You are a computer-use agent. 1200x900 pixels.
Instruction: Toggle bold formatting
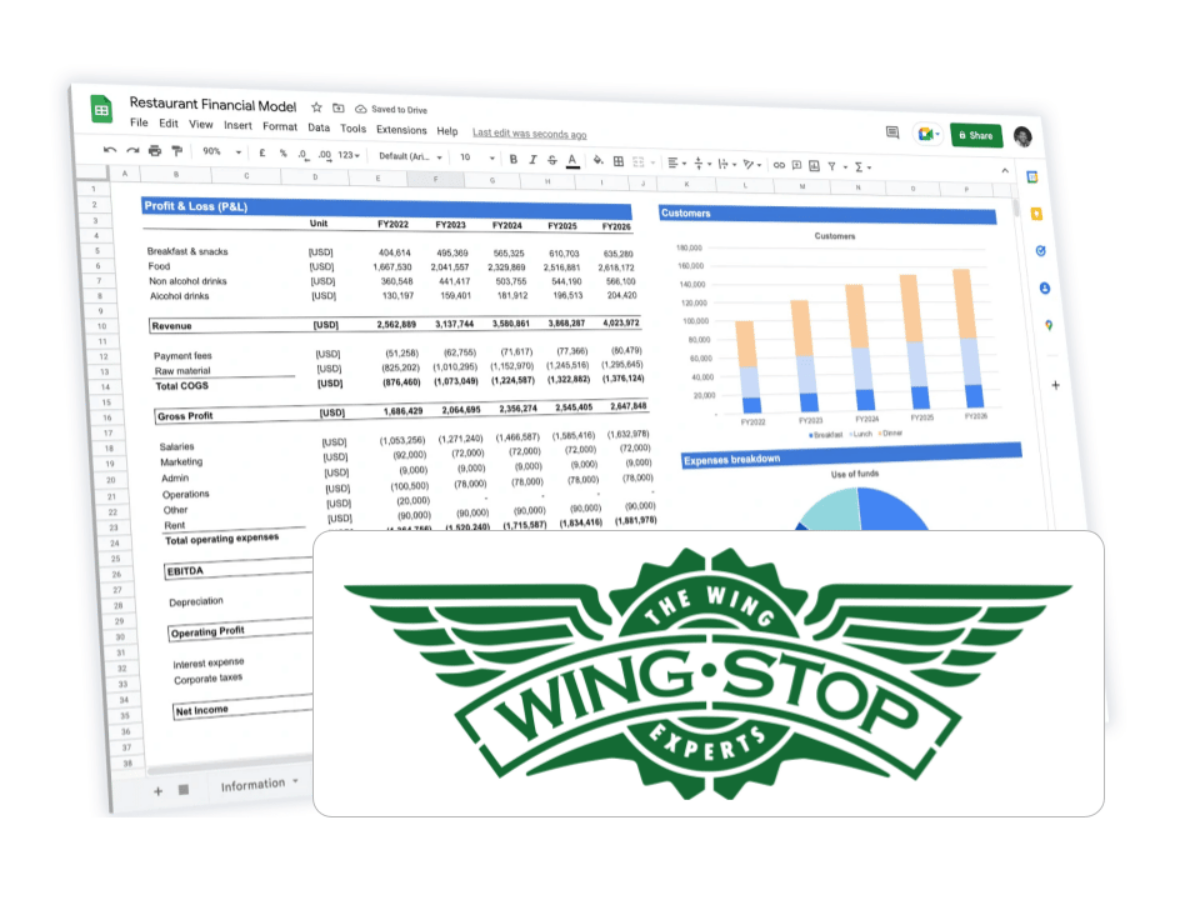point(514,159)
